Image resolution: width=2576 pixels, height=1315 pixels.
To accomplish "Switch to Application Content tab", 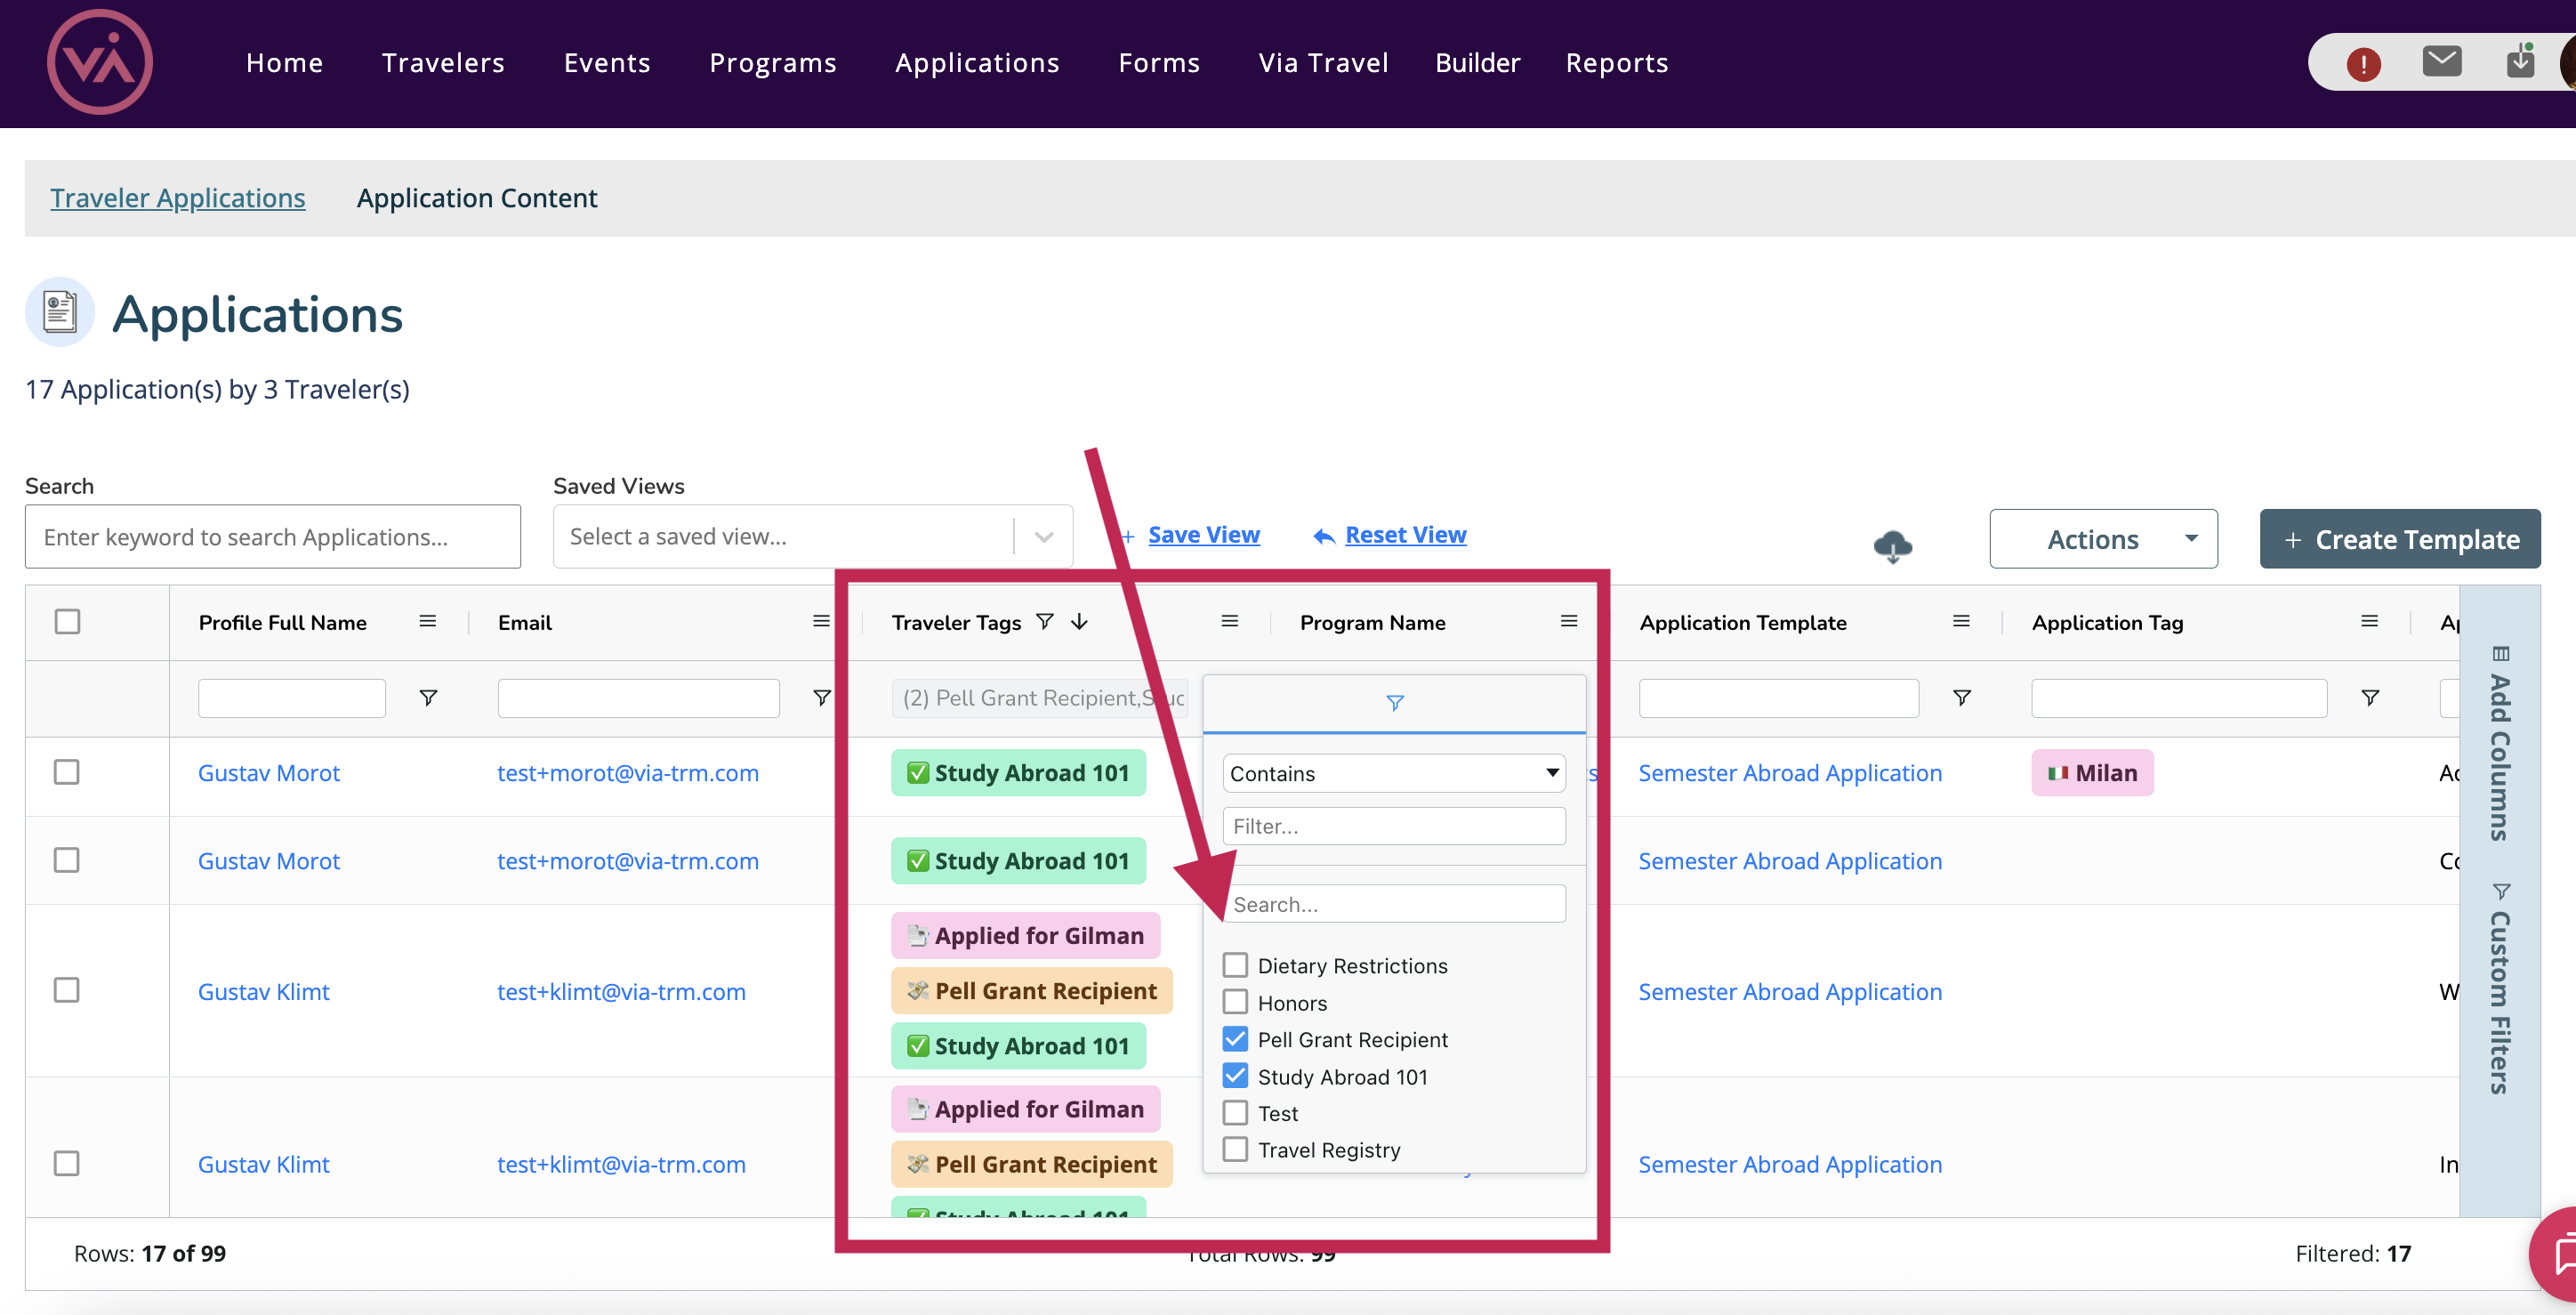I will [x=477, y=197].
